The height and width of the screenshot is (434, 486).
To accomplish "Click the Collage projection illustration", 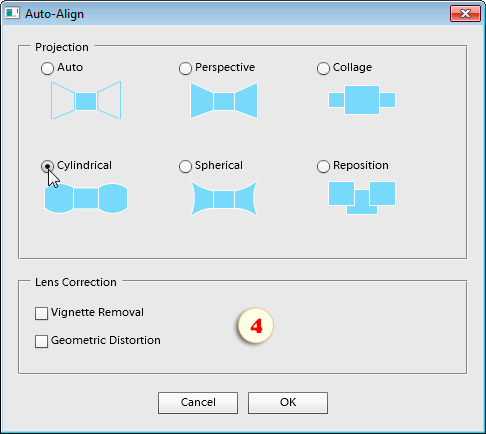I will [362, 100].
